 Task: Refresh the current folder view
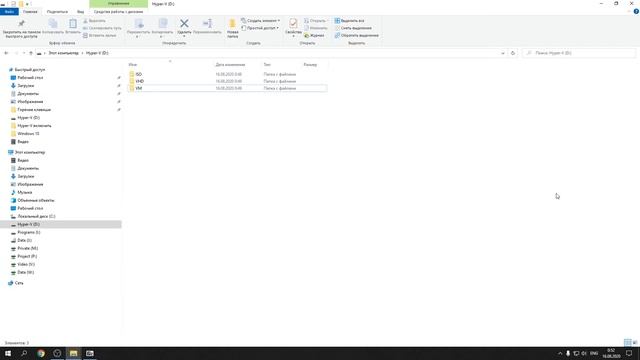[513, 53]
